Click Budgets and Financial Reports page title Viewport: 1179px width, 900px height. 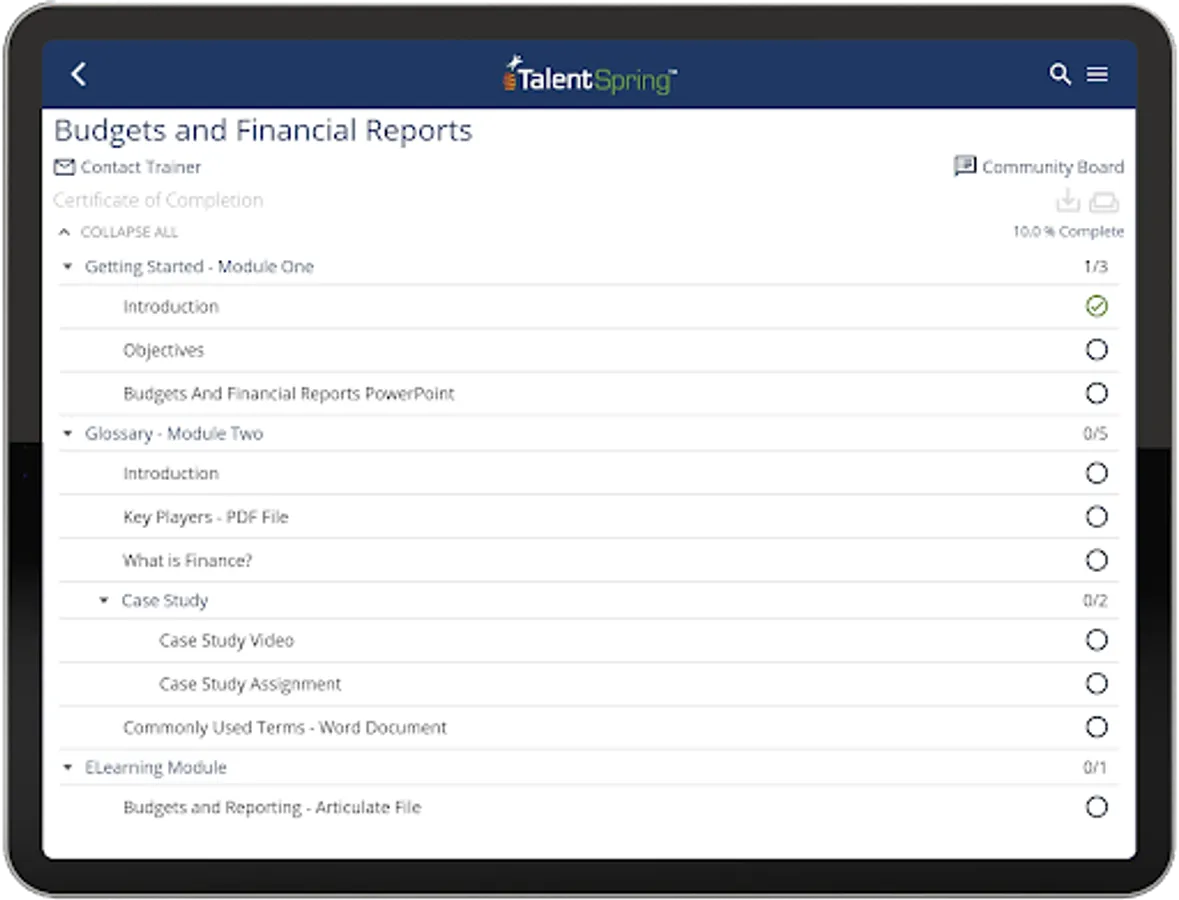[x=263, y=131]
